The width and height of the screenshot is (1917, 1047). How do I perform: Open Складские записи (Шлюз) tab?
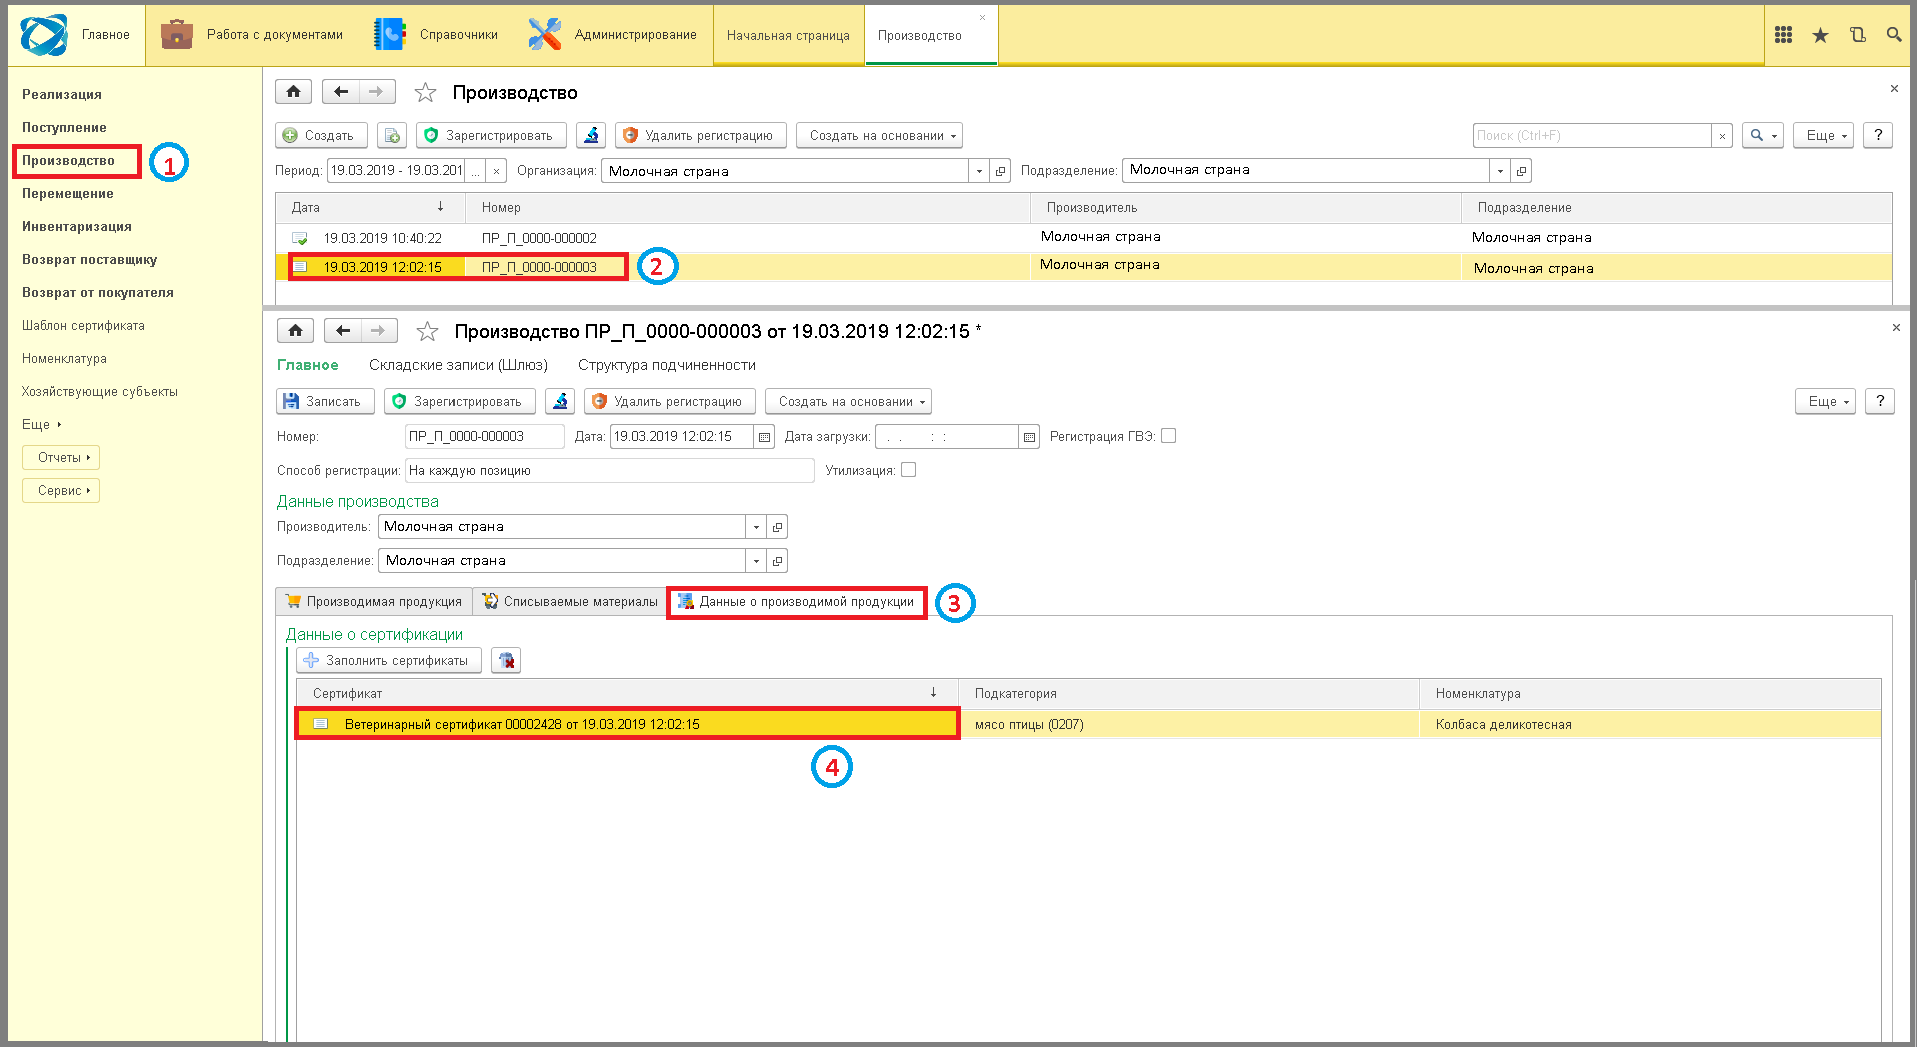(458, 365)
